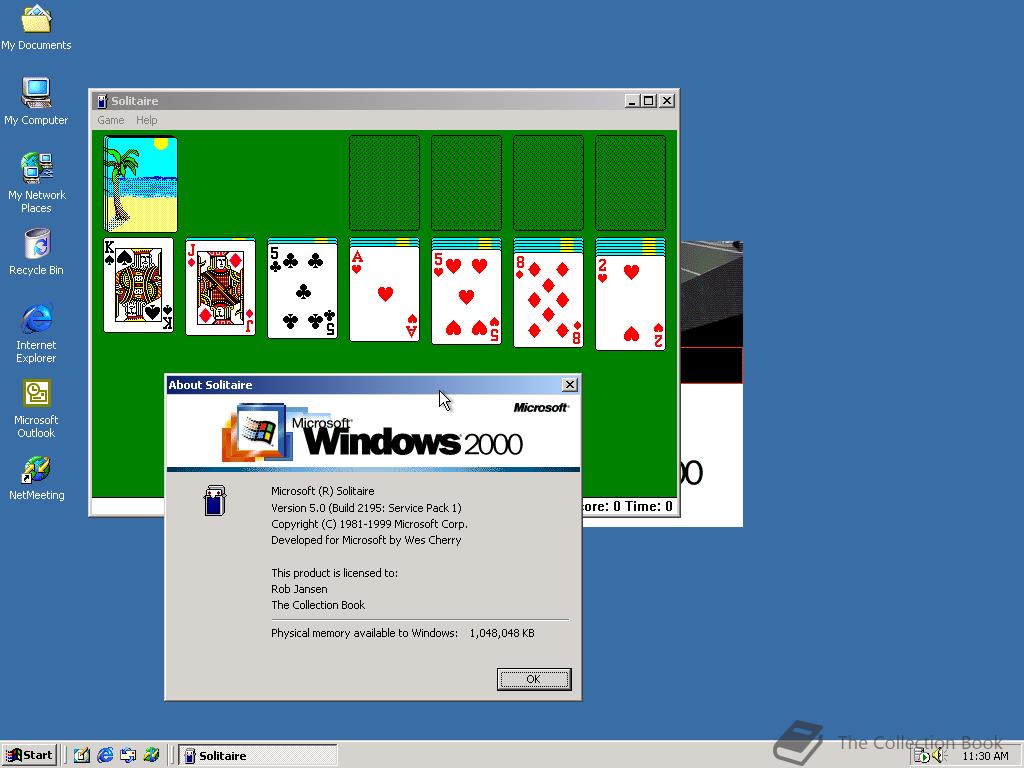Minimize the Solitaire window
The height and width of the screenshot is (768, 1024).
pyautogui.click(x=632, y=101)
